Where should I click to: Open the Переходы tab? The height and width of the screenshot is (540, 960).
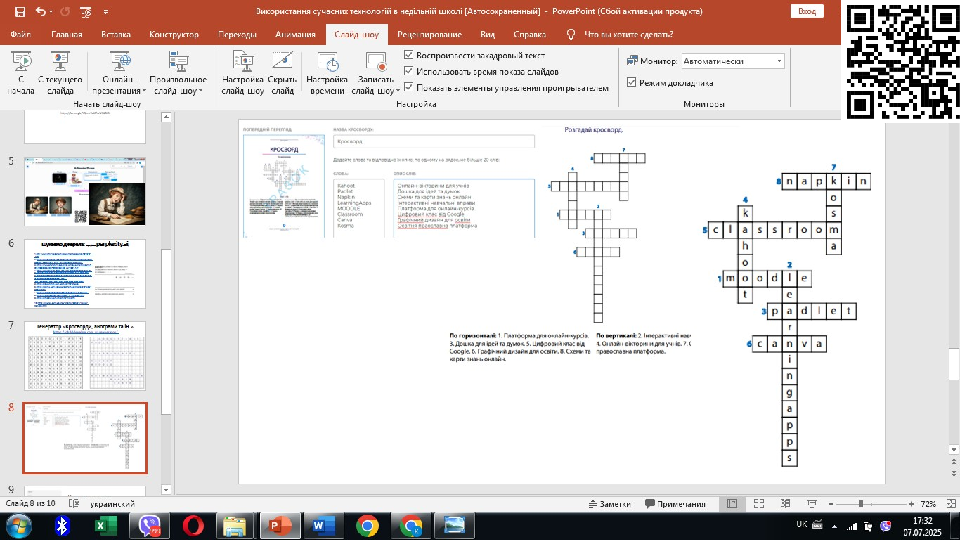[238, 34]
